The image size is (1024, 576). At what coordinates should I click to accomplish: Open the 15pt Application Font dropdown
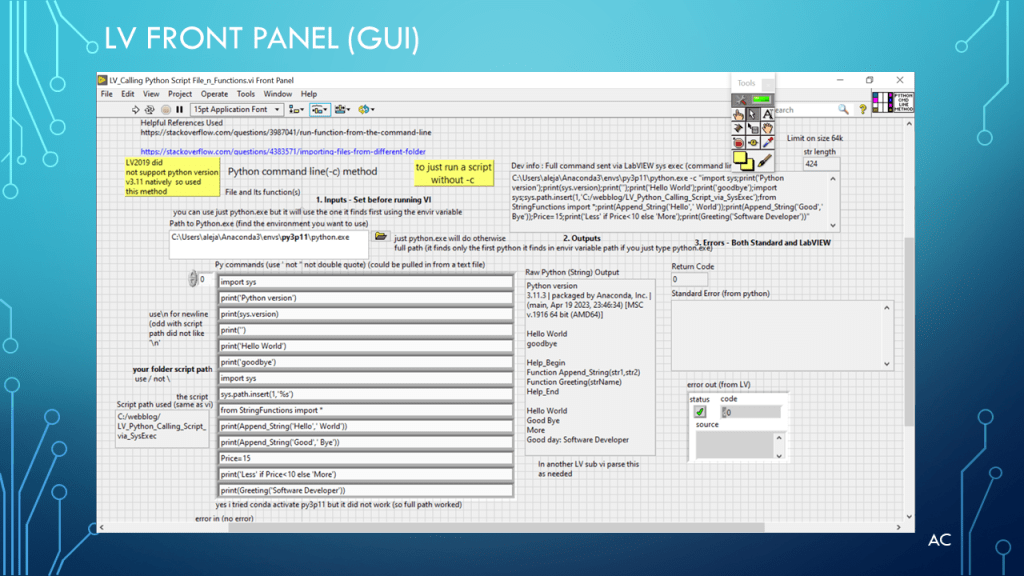point(236,109)
